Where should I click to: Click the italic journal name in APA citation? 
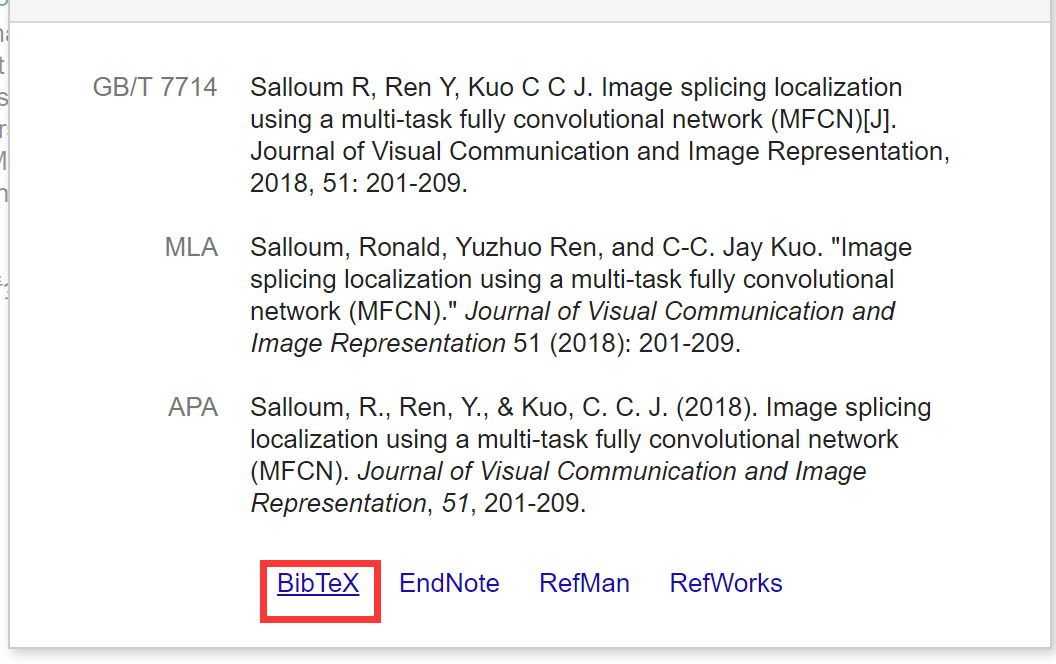tap(558, 487)
